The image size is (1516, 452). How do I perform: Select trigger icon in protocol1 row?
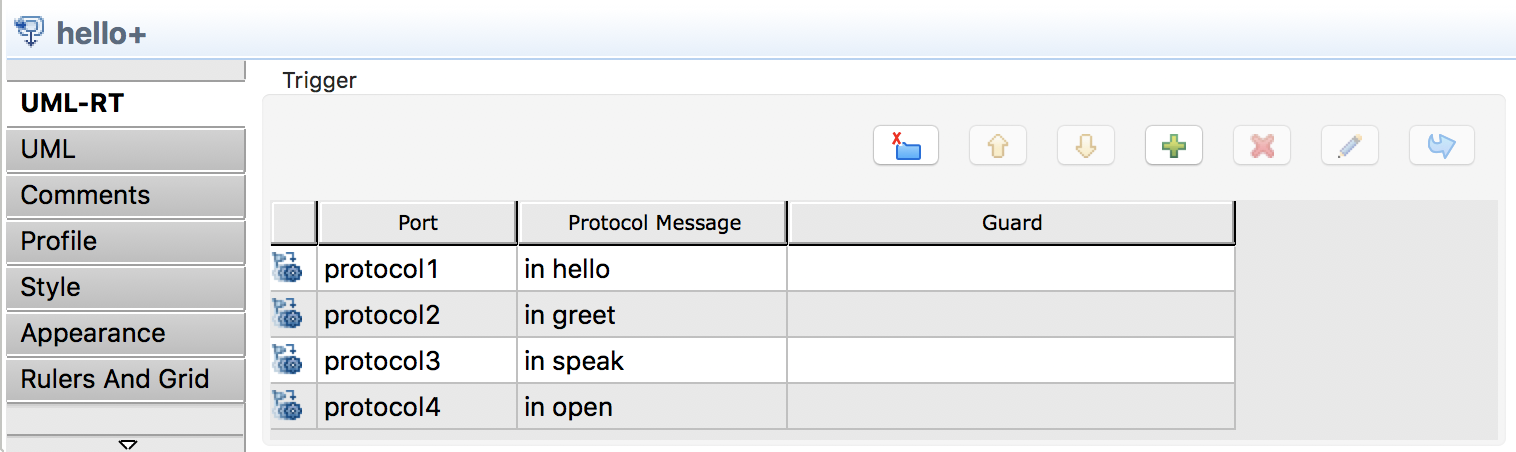point(288,269)
